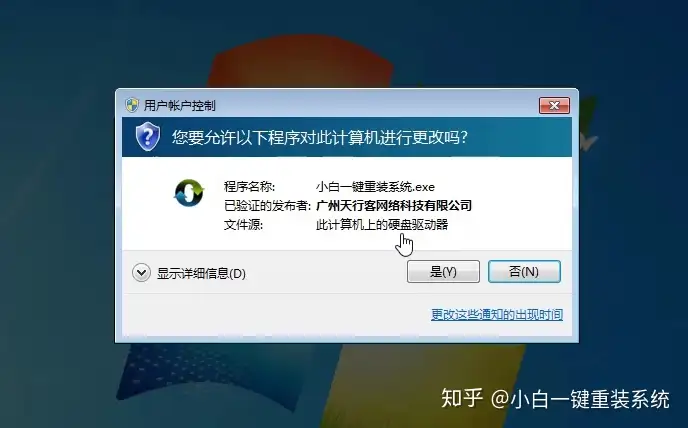Click the 您要允许以下程序 heading banner

pyautogui.click(x=347, y=137)
